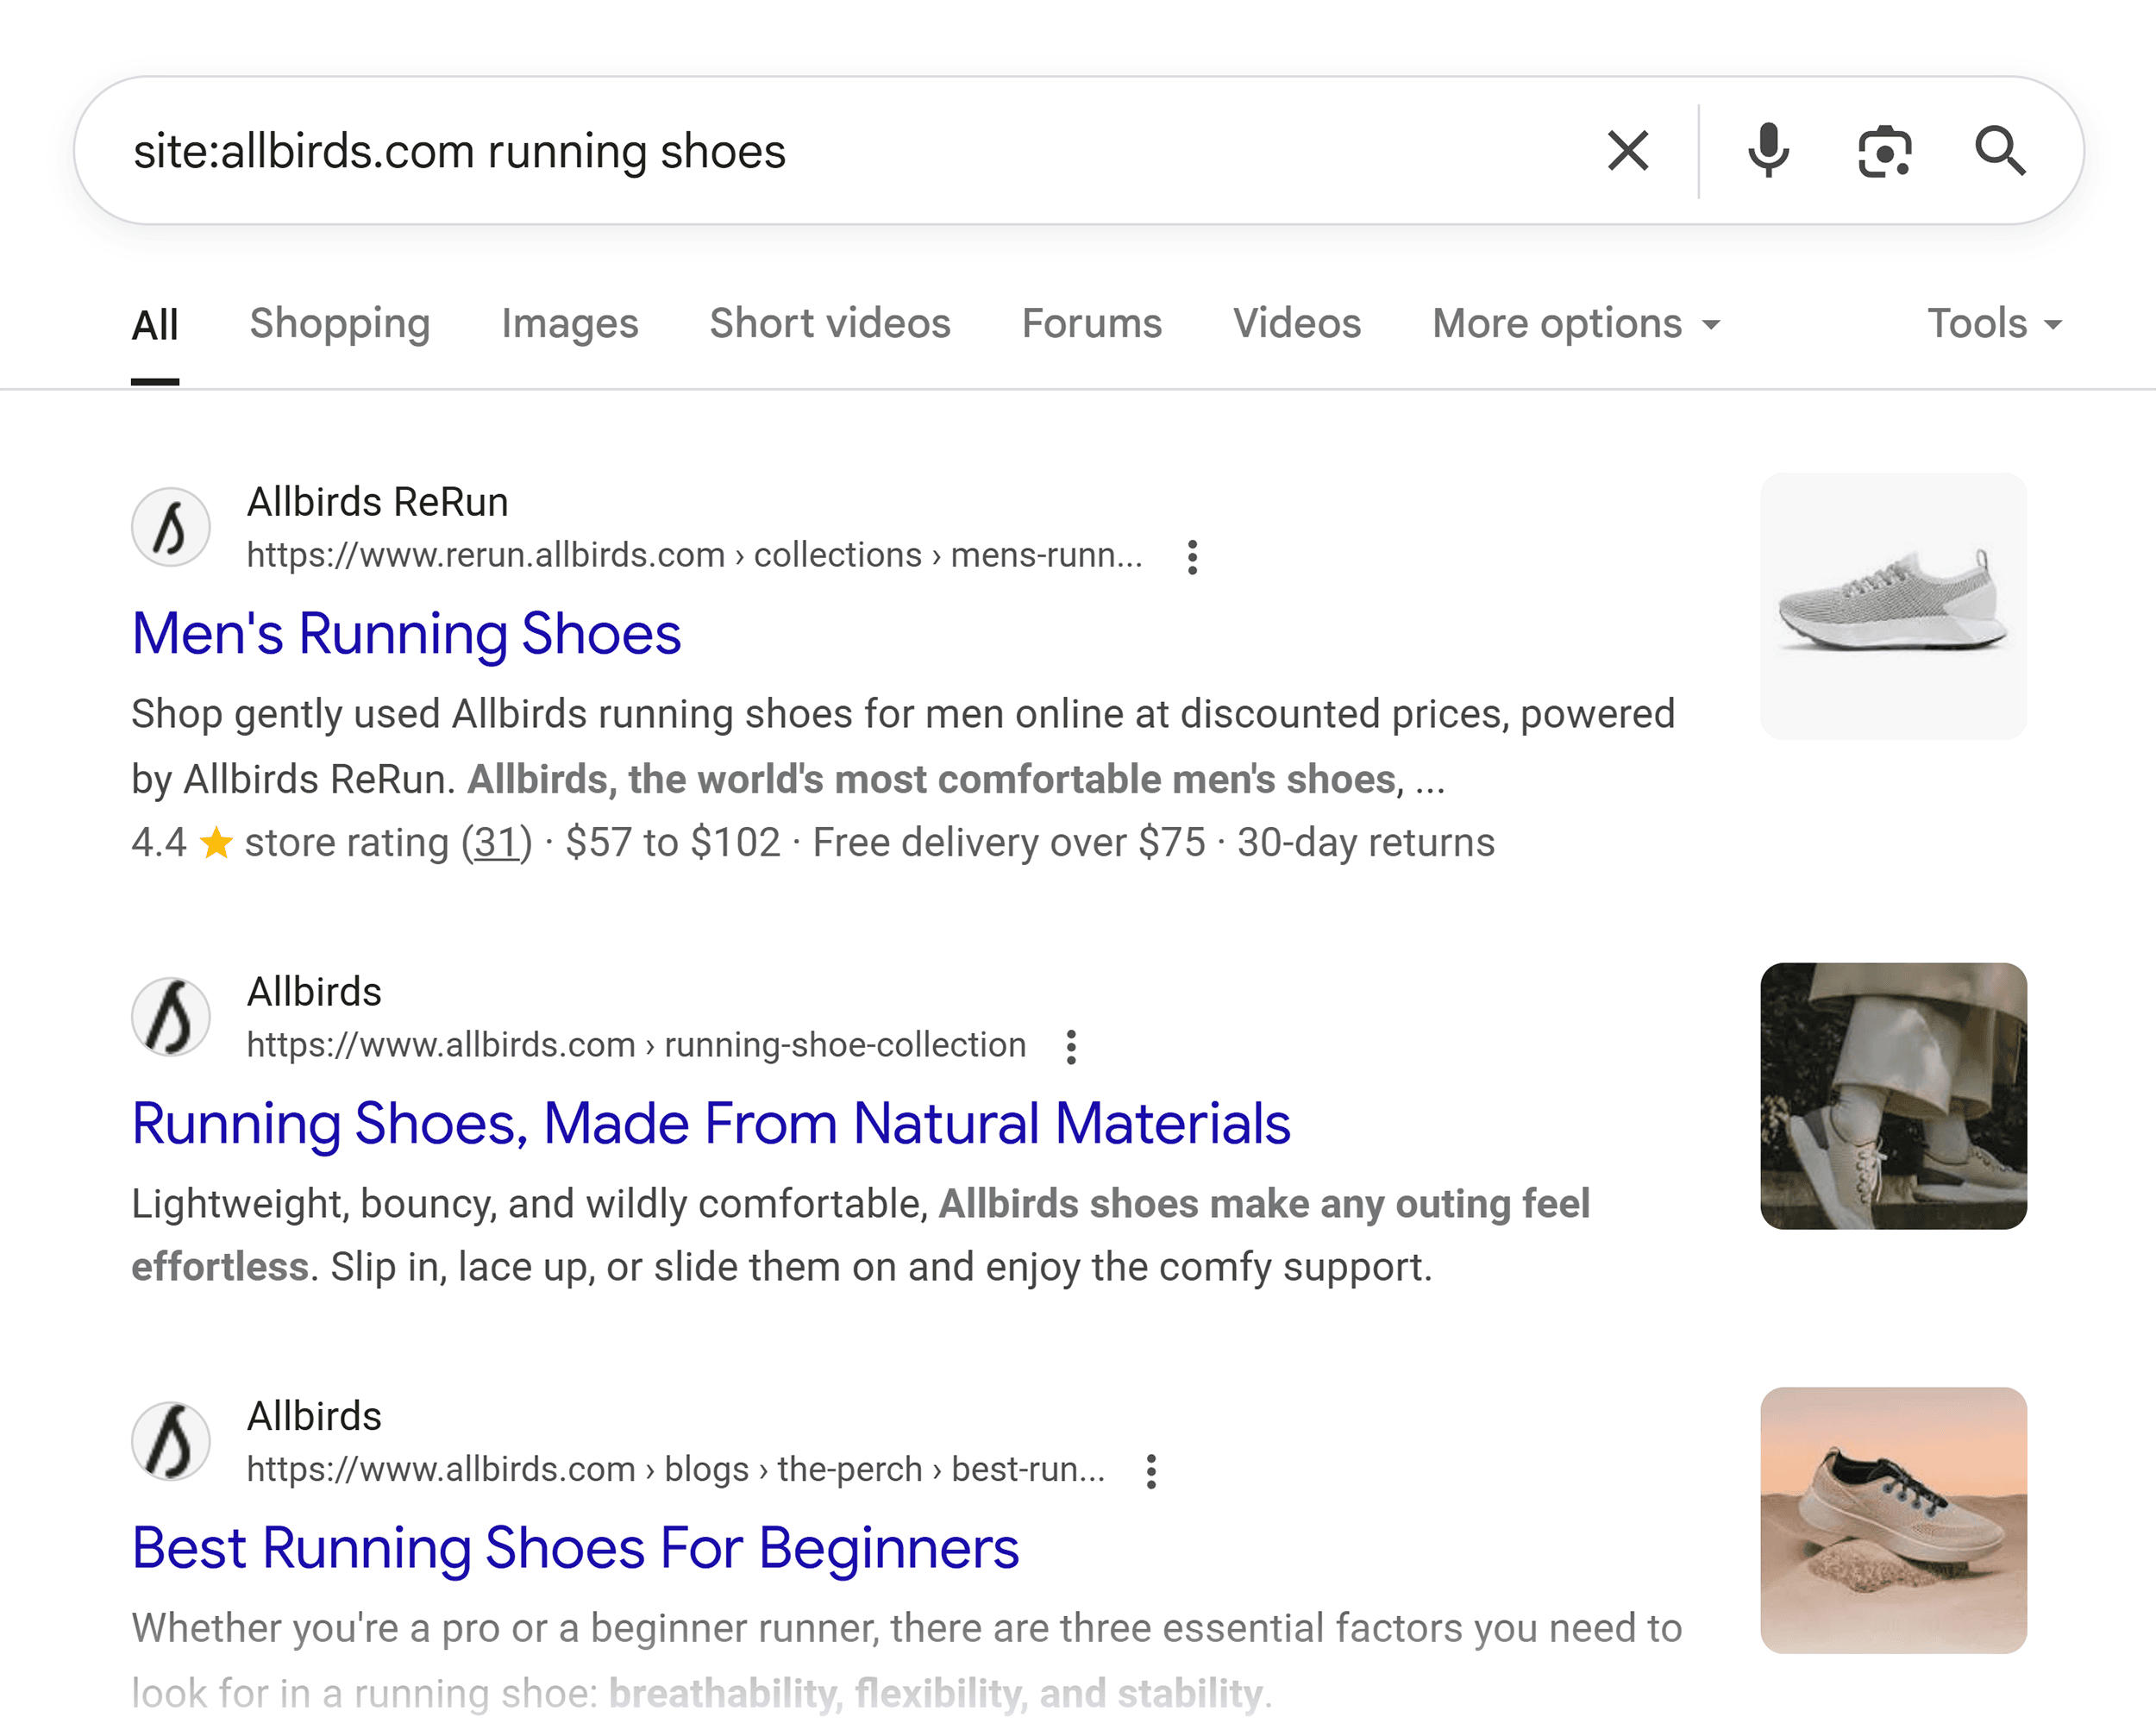
Task: Click the allbirds.com running-shoe-collection URL
Action: (x=636, y=1045)
